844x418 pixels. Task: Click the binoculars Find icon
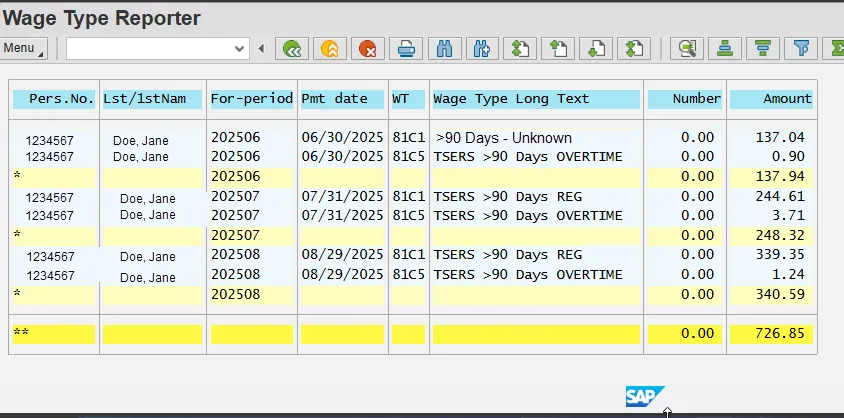pyautogui.click(x=444, y=48)
